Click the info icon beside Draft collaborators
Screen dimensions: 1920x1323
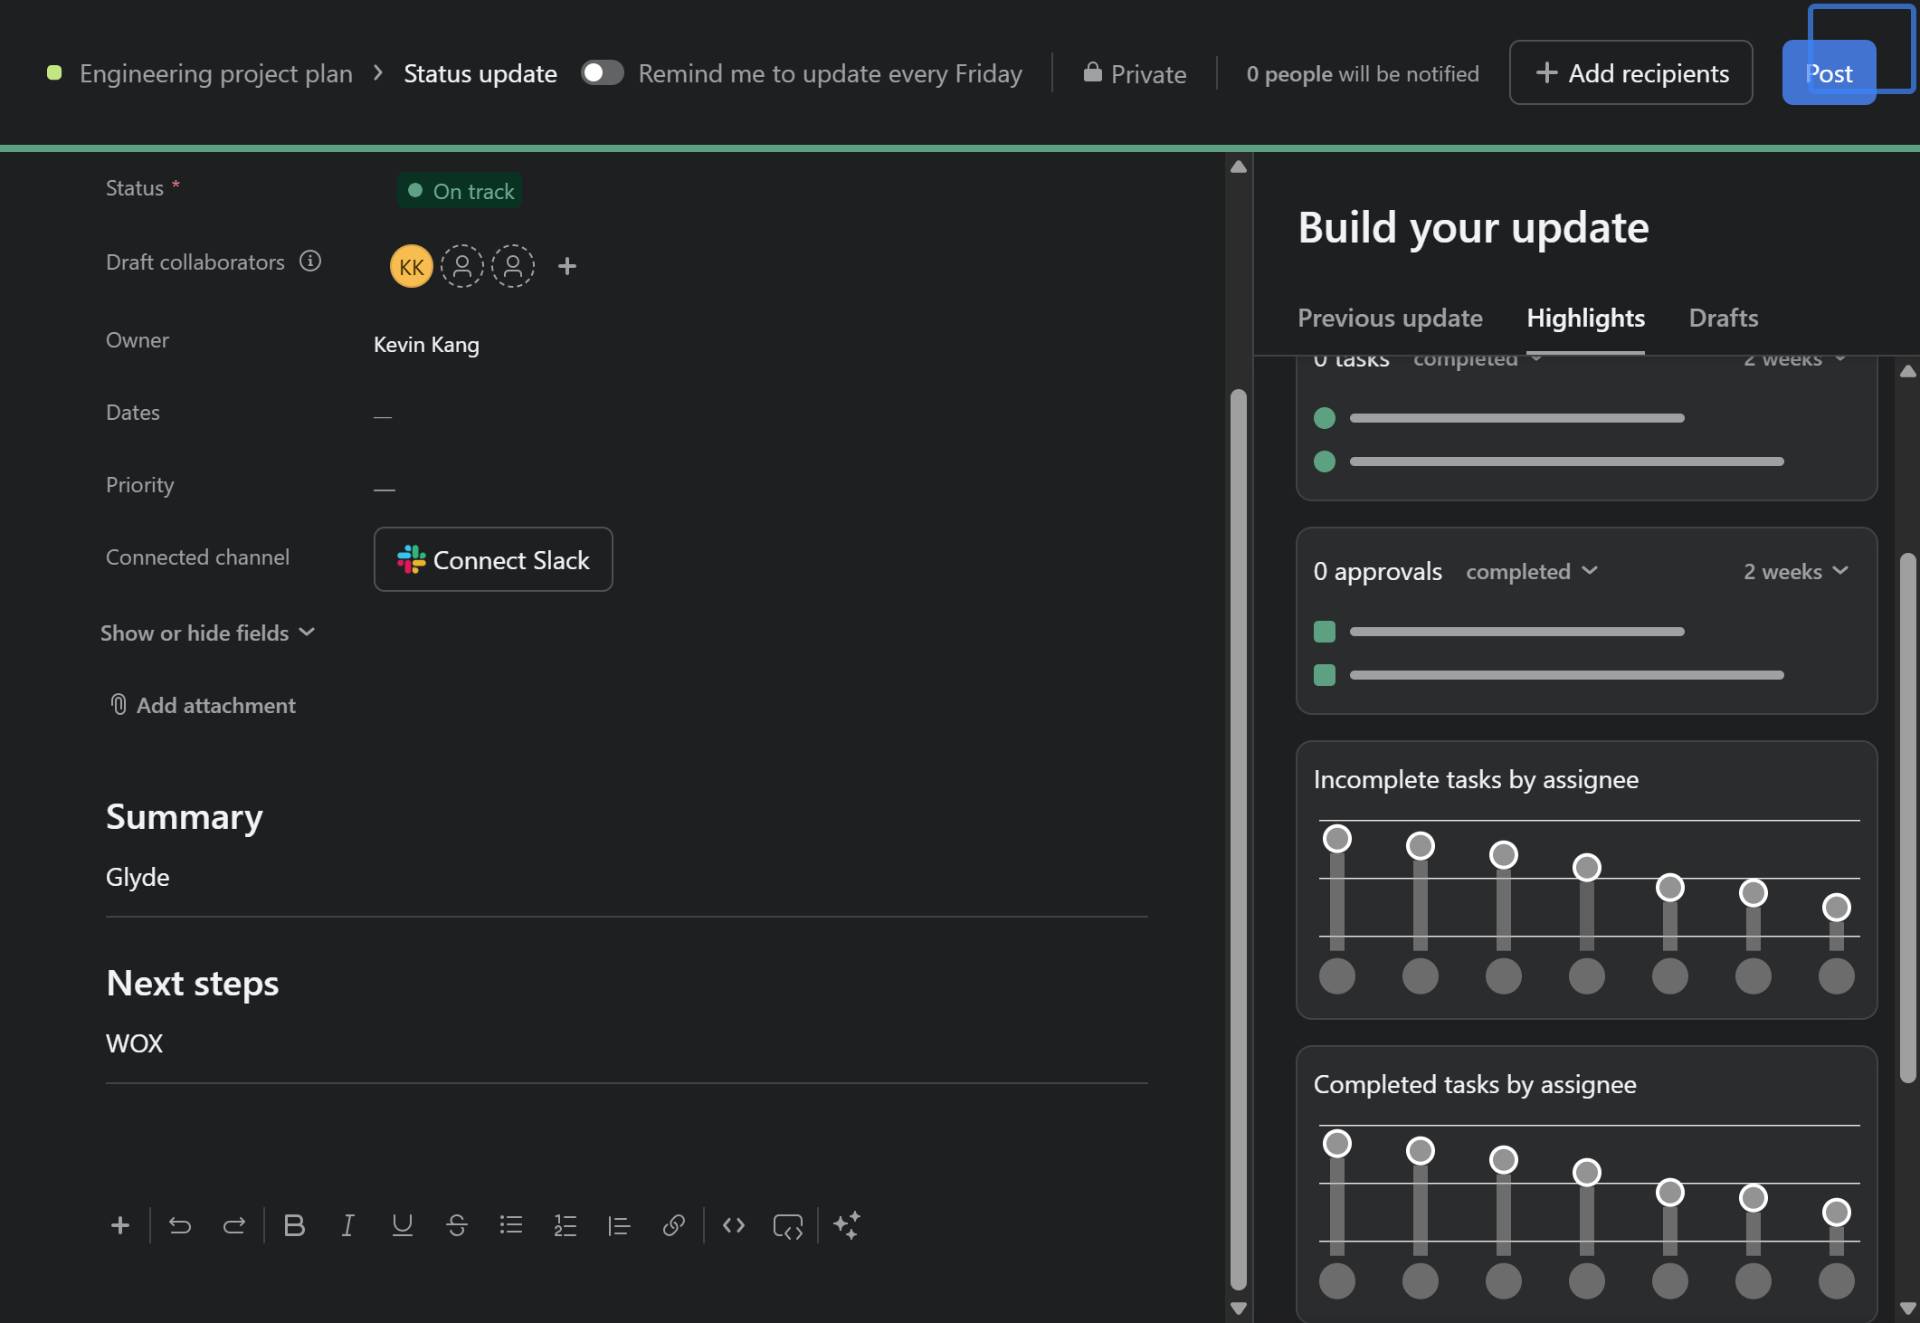[310, 261]
